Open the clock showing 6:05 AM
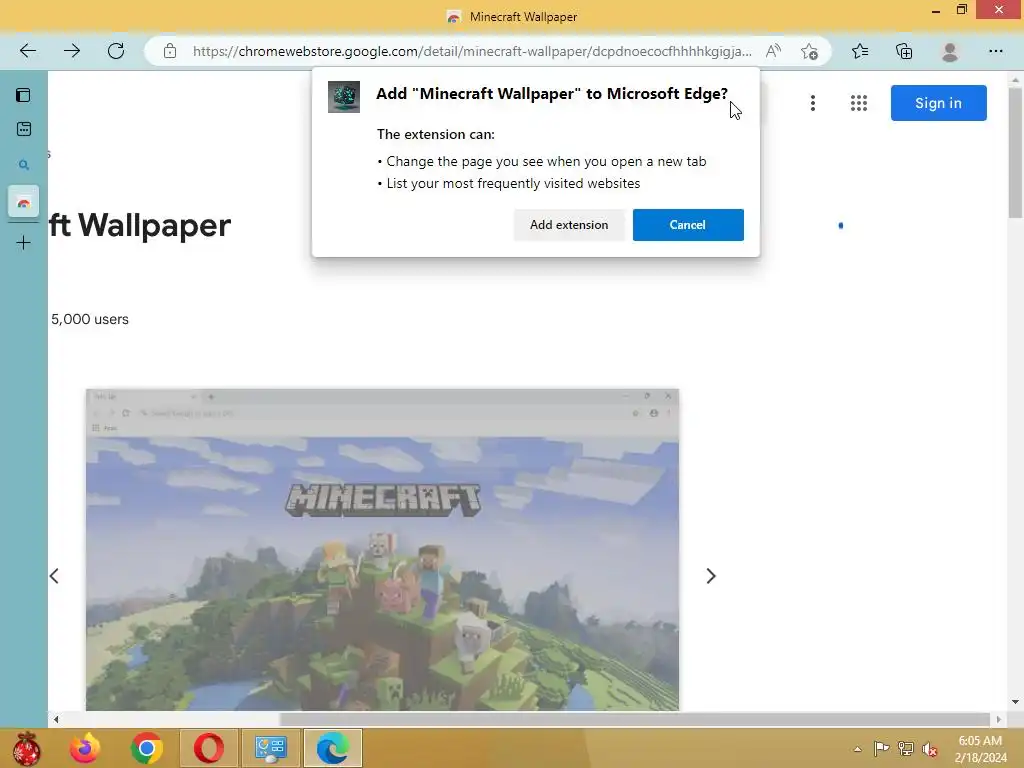 coord(980,749)
